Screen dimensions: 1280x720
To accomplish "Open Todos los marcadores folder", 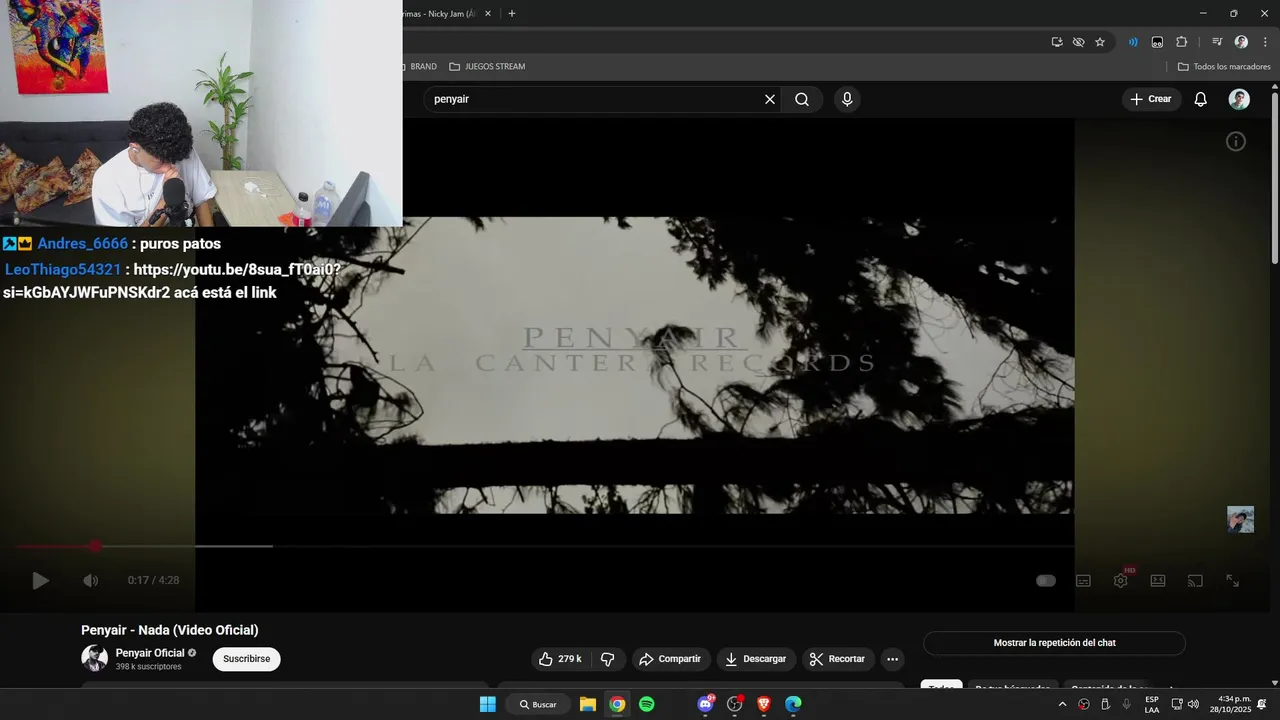I will [1224, 66].
